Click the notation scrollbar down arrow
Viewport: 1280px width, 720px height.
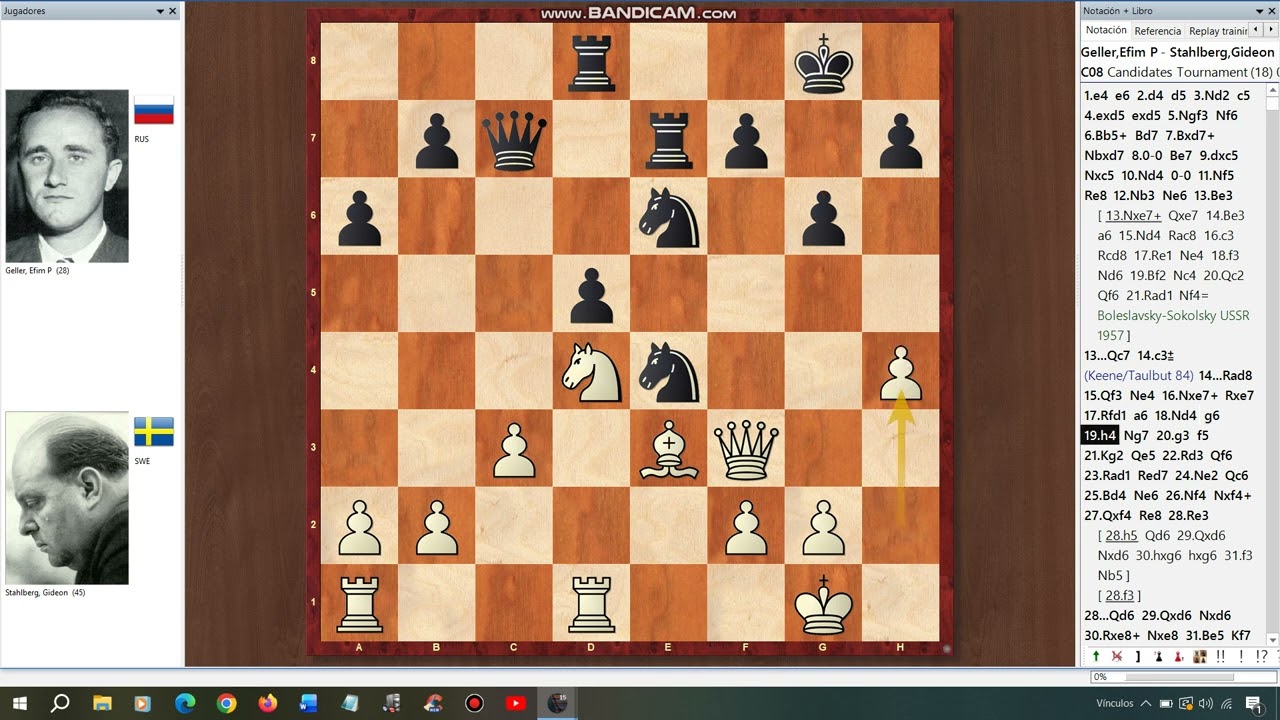pyautogui.click(x=1272, y=639)
